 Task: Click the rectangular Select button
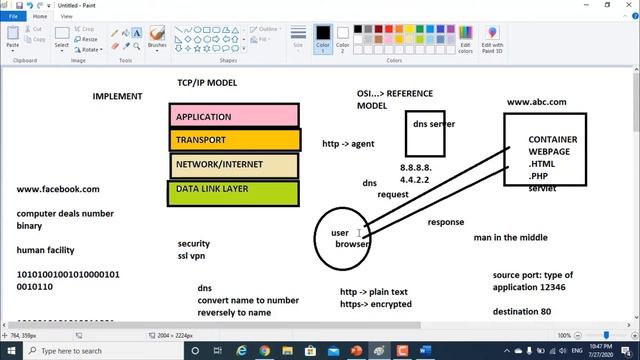[62, 36]
